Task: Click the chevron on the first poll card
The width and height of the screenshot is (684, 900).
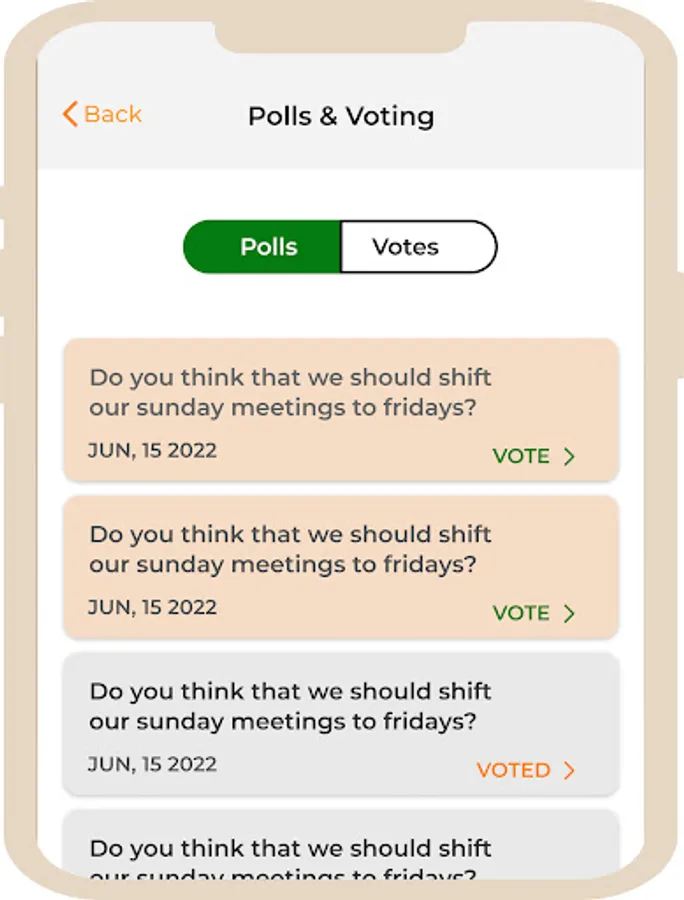Action: [569, 457]
